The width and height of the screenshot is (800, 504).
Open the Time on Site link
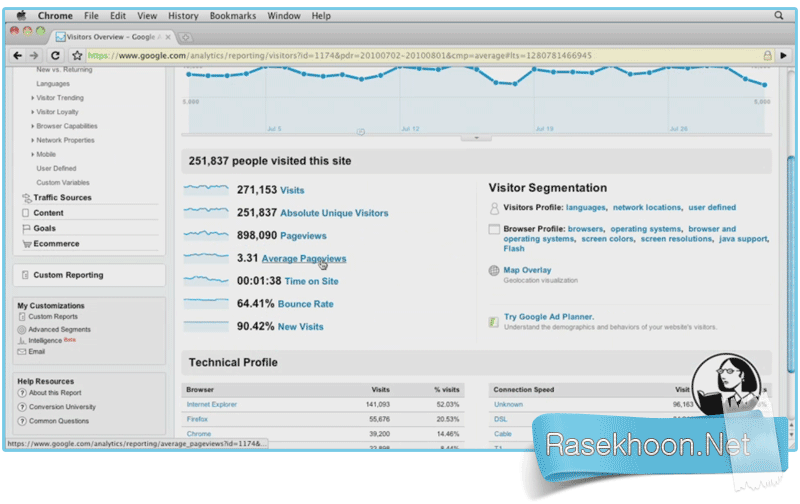coord(311,281)
